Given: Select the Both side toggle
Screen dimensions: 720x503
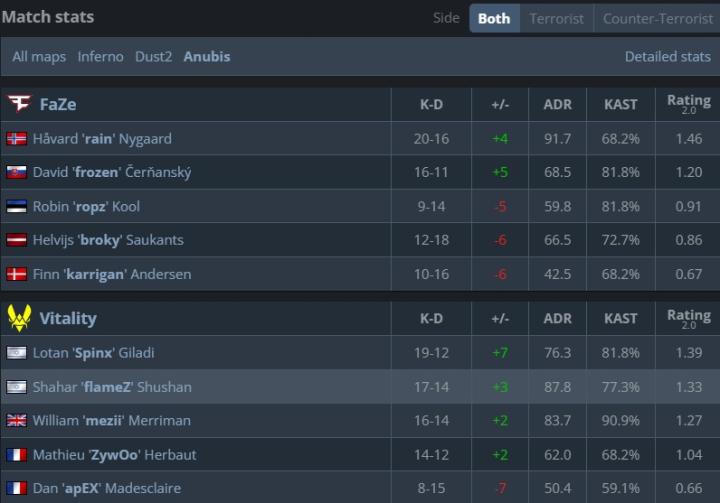Looking at the screenshot, I should point(494,18).
